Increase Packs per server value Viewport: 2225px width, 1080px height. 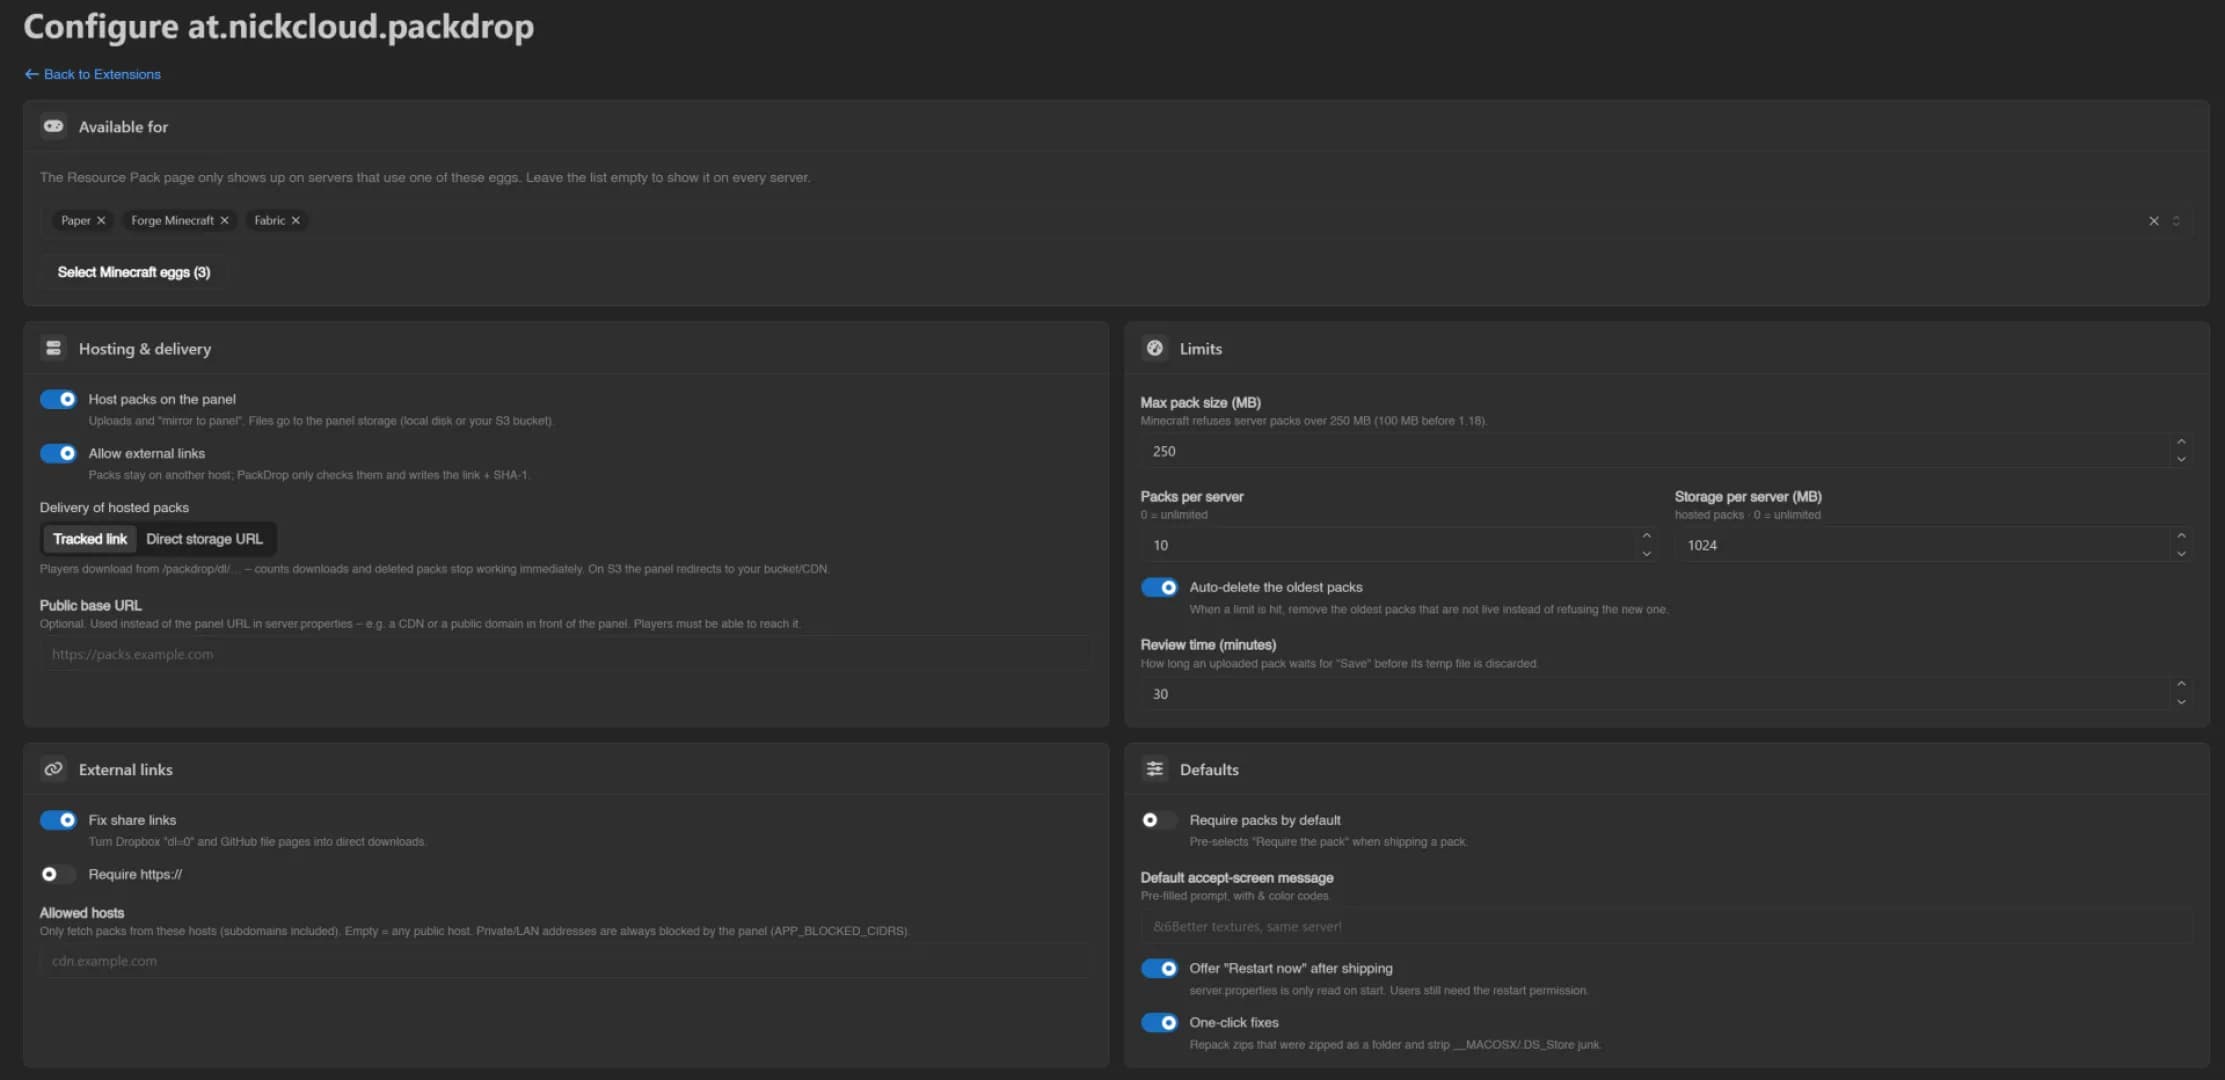[1646, 536]
